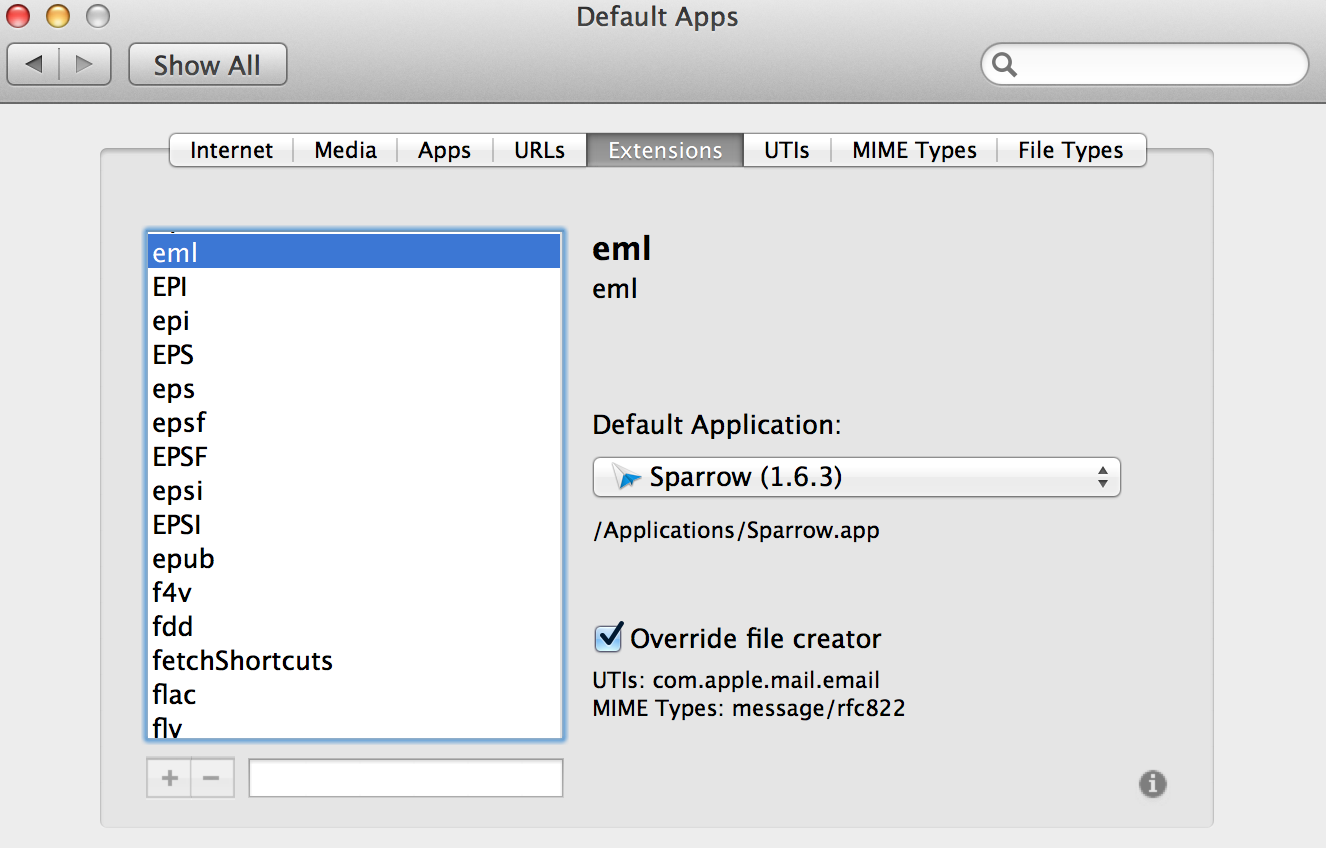Open the Apps tab
Screen dimensions: 1326x848
pos(444,150)
